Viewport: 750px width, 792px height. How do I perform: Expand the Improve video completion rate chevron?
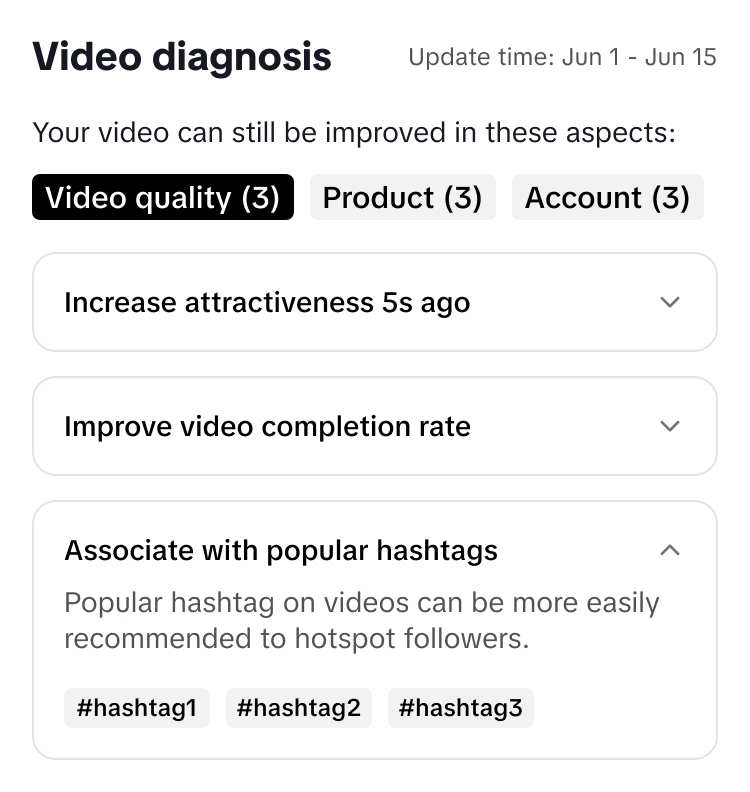(670, 426)
